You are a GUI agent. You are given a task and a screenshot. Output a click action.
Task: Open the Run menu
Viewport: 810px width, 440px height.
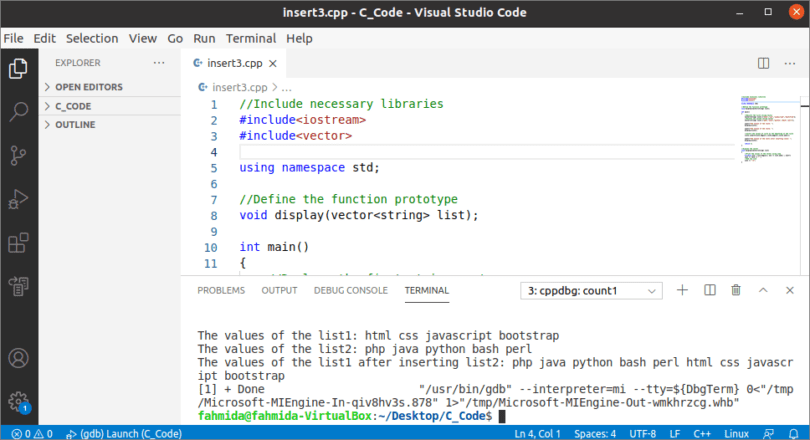(x=204, y=38)
